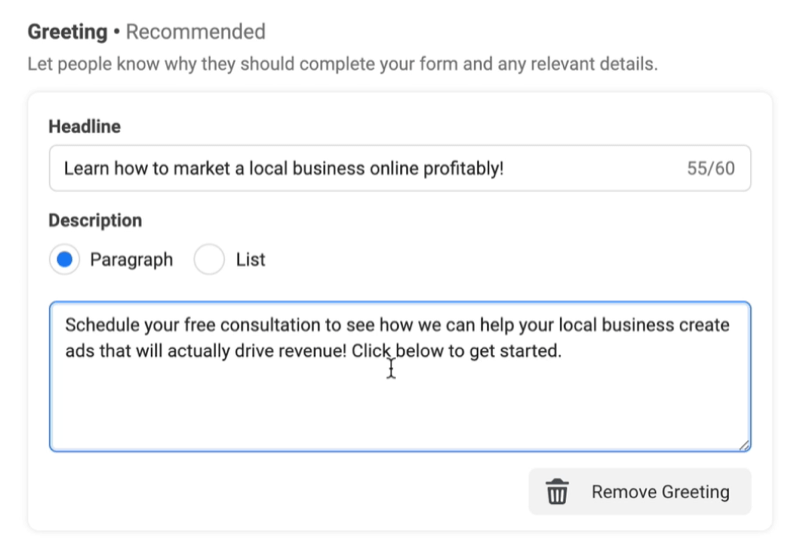Click the 55/60 character counter
Image resolution: width=800 pixels, height=550 pixels.
coord(711,168)
